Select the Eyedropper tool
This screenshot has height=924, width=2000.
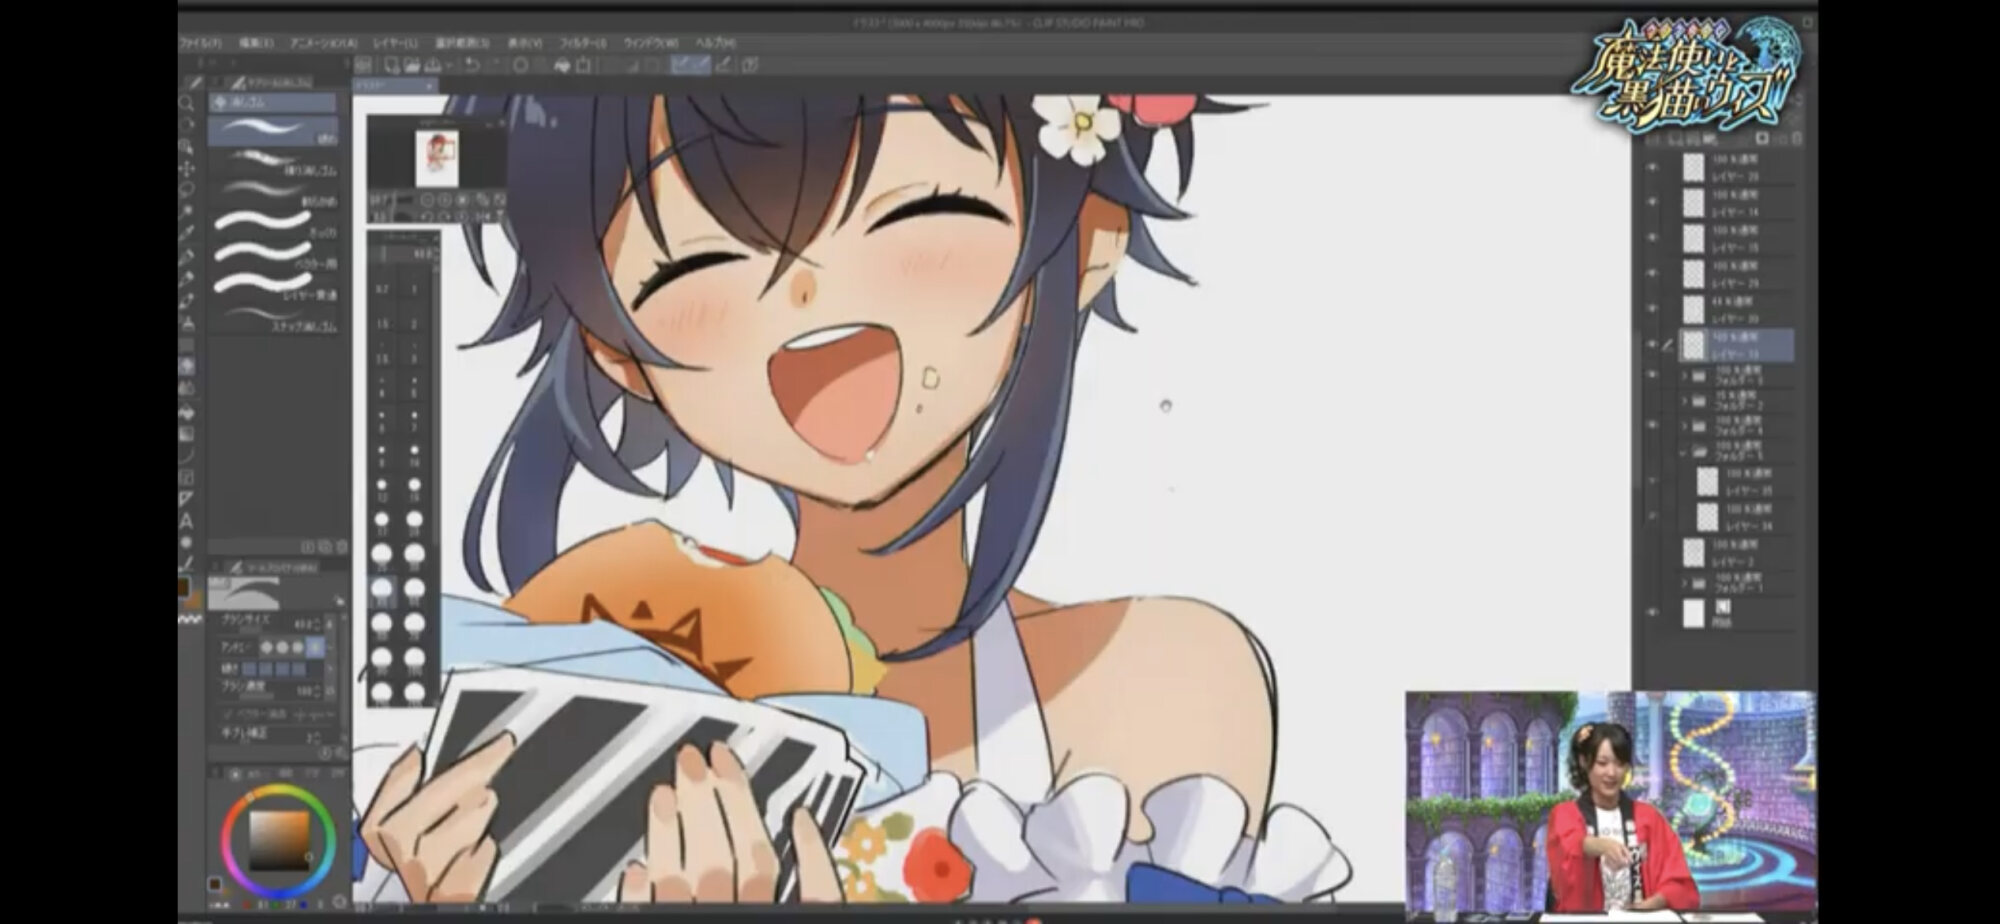(x=187, y=233)
